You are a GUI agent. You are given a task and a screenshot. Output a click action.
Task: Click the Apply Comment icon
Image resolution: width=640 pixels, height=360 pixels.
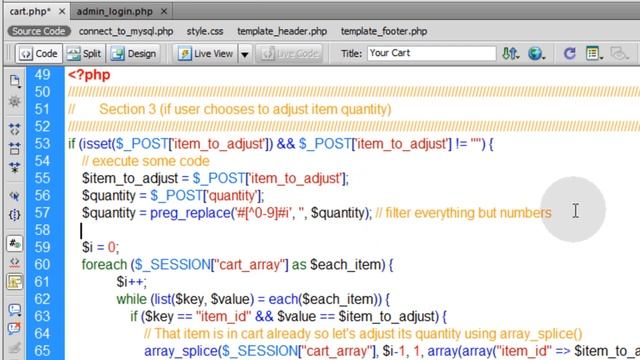[15, 310]
